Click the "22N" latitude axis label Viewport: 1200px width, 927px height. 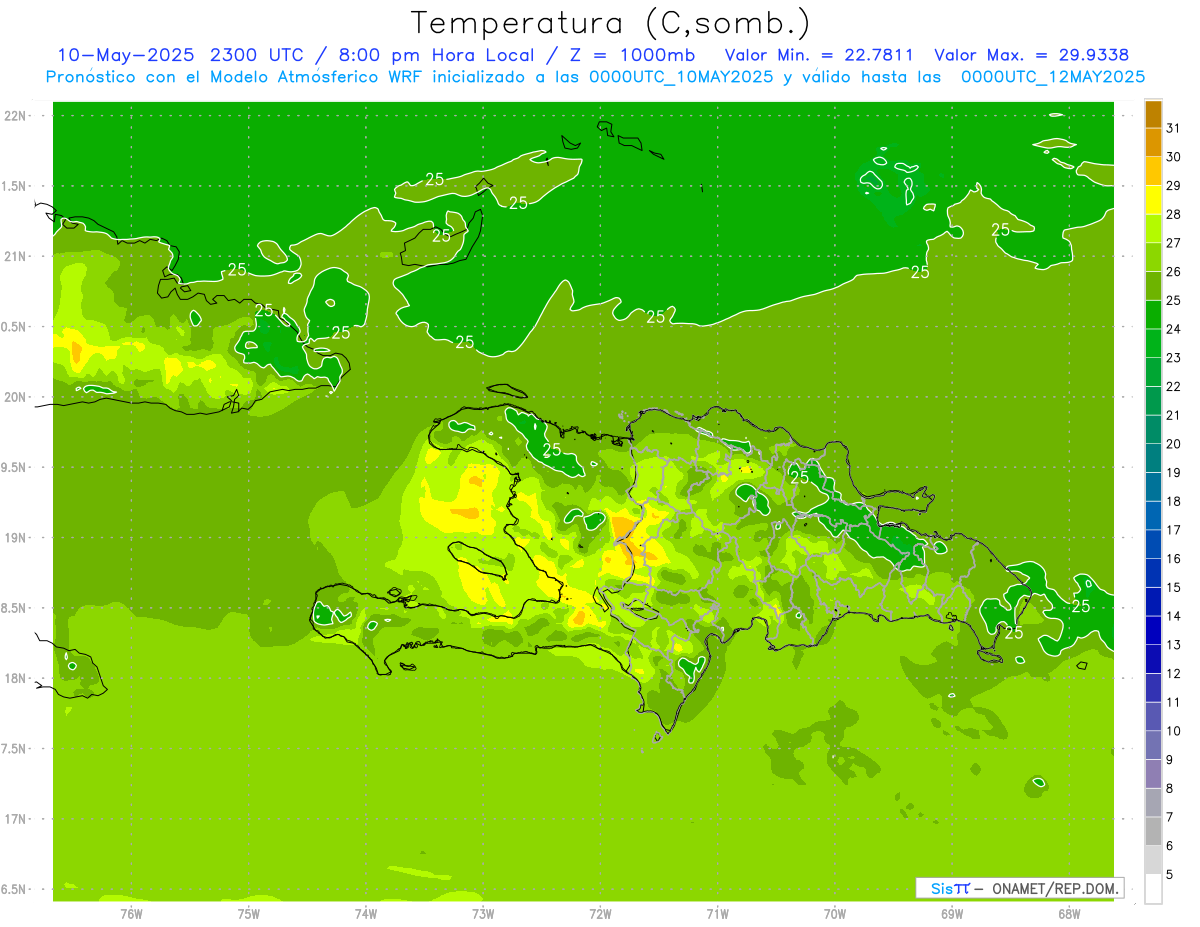tap(15, 116)
